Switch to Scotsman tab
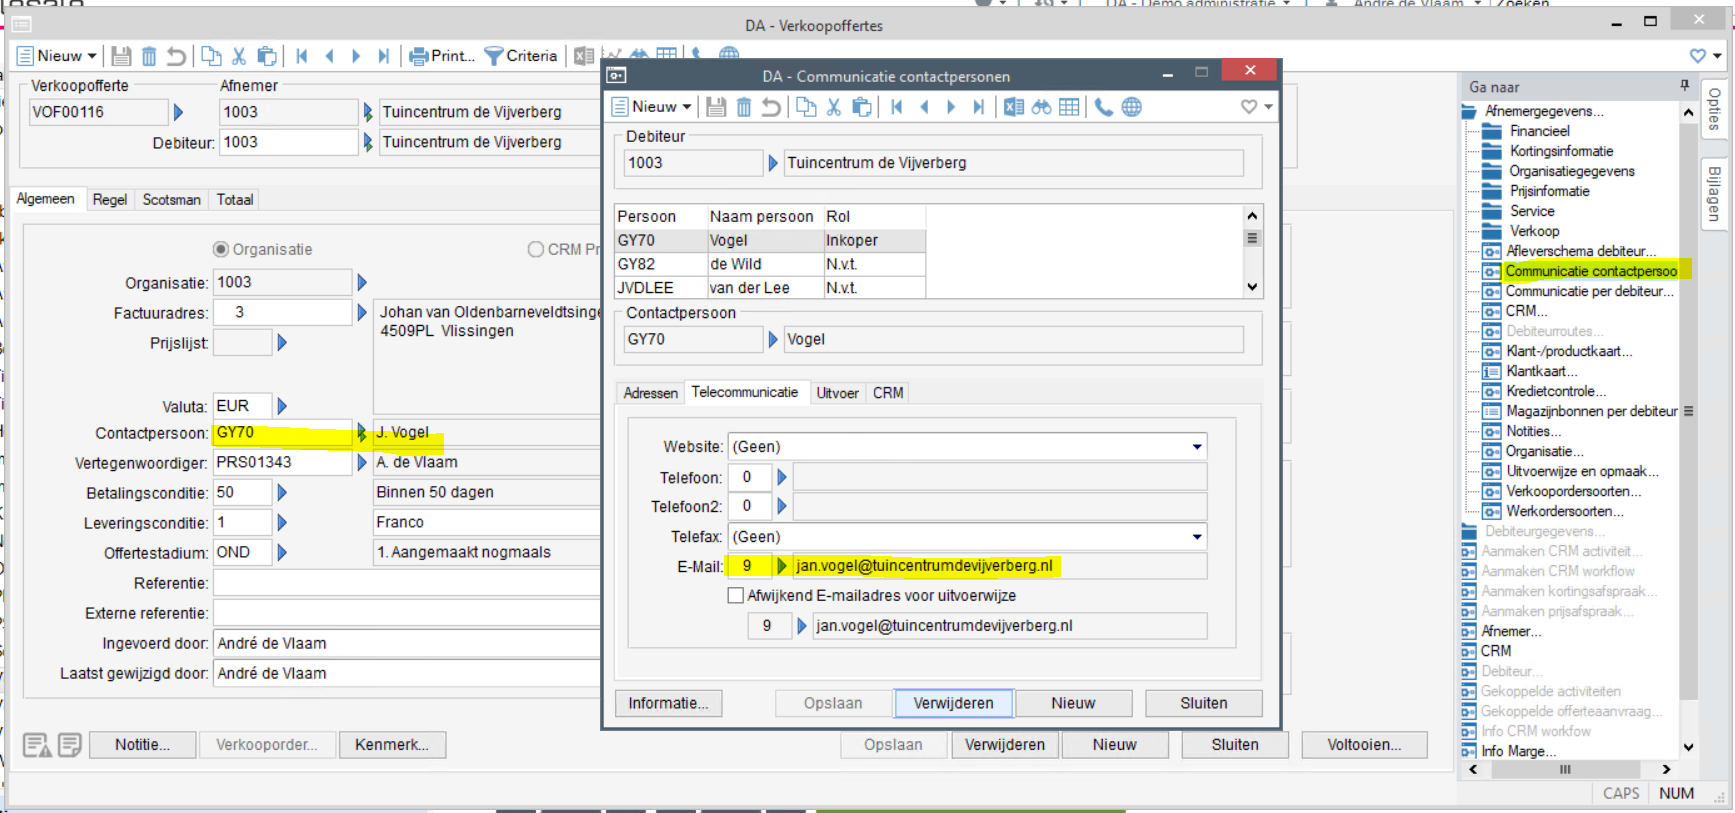This screenshot has height=813, width=1735. [x=172, y=200]
